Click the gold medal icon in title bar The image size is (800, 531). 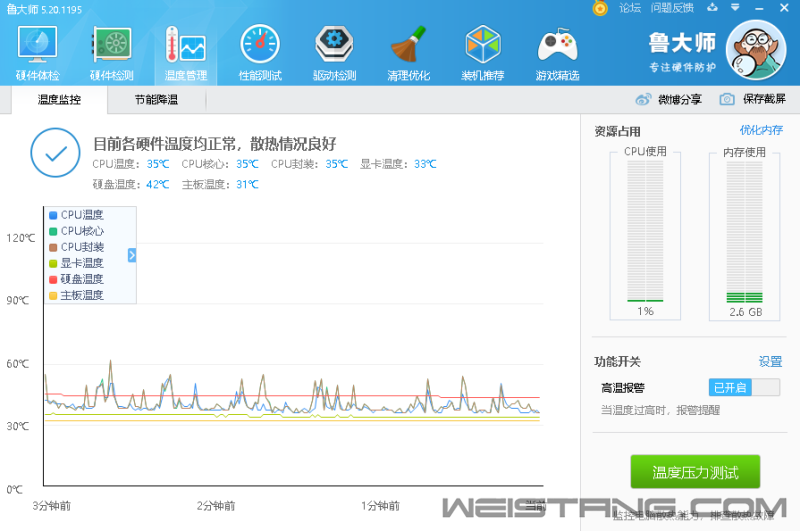(600, 8)
